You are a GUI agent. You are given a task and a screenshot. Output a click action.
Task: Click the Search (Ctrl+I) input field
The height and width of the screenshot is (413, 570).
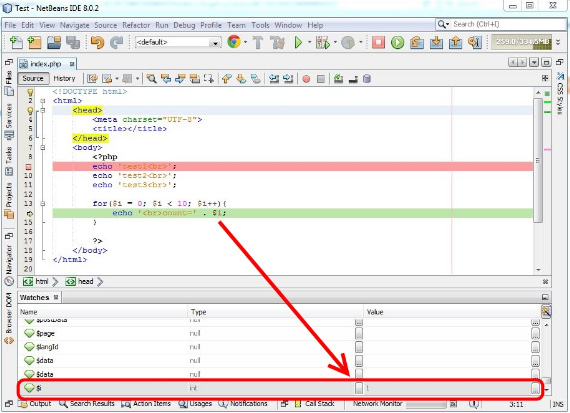point(501,24)
